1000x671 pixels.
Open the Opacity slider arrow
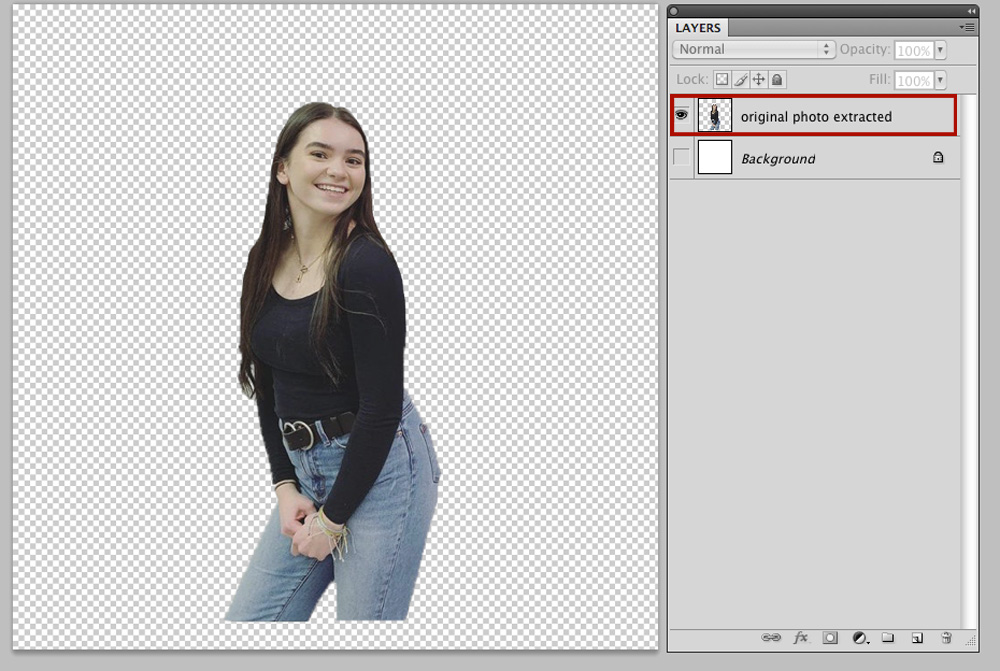pos(940,50)
